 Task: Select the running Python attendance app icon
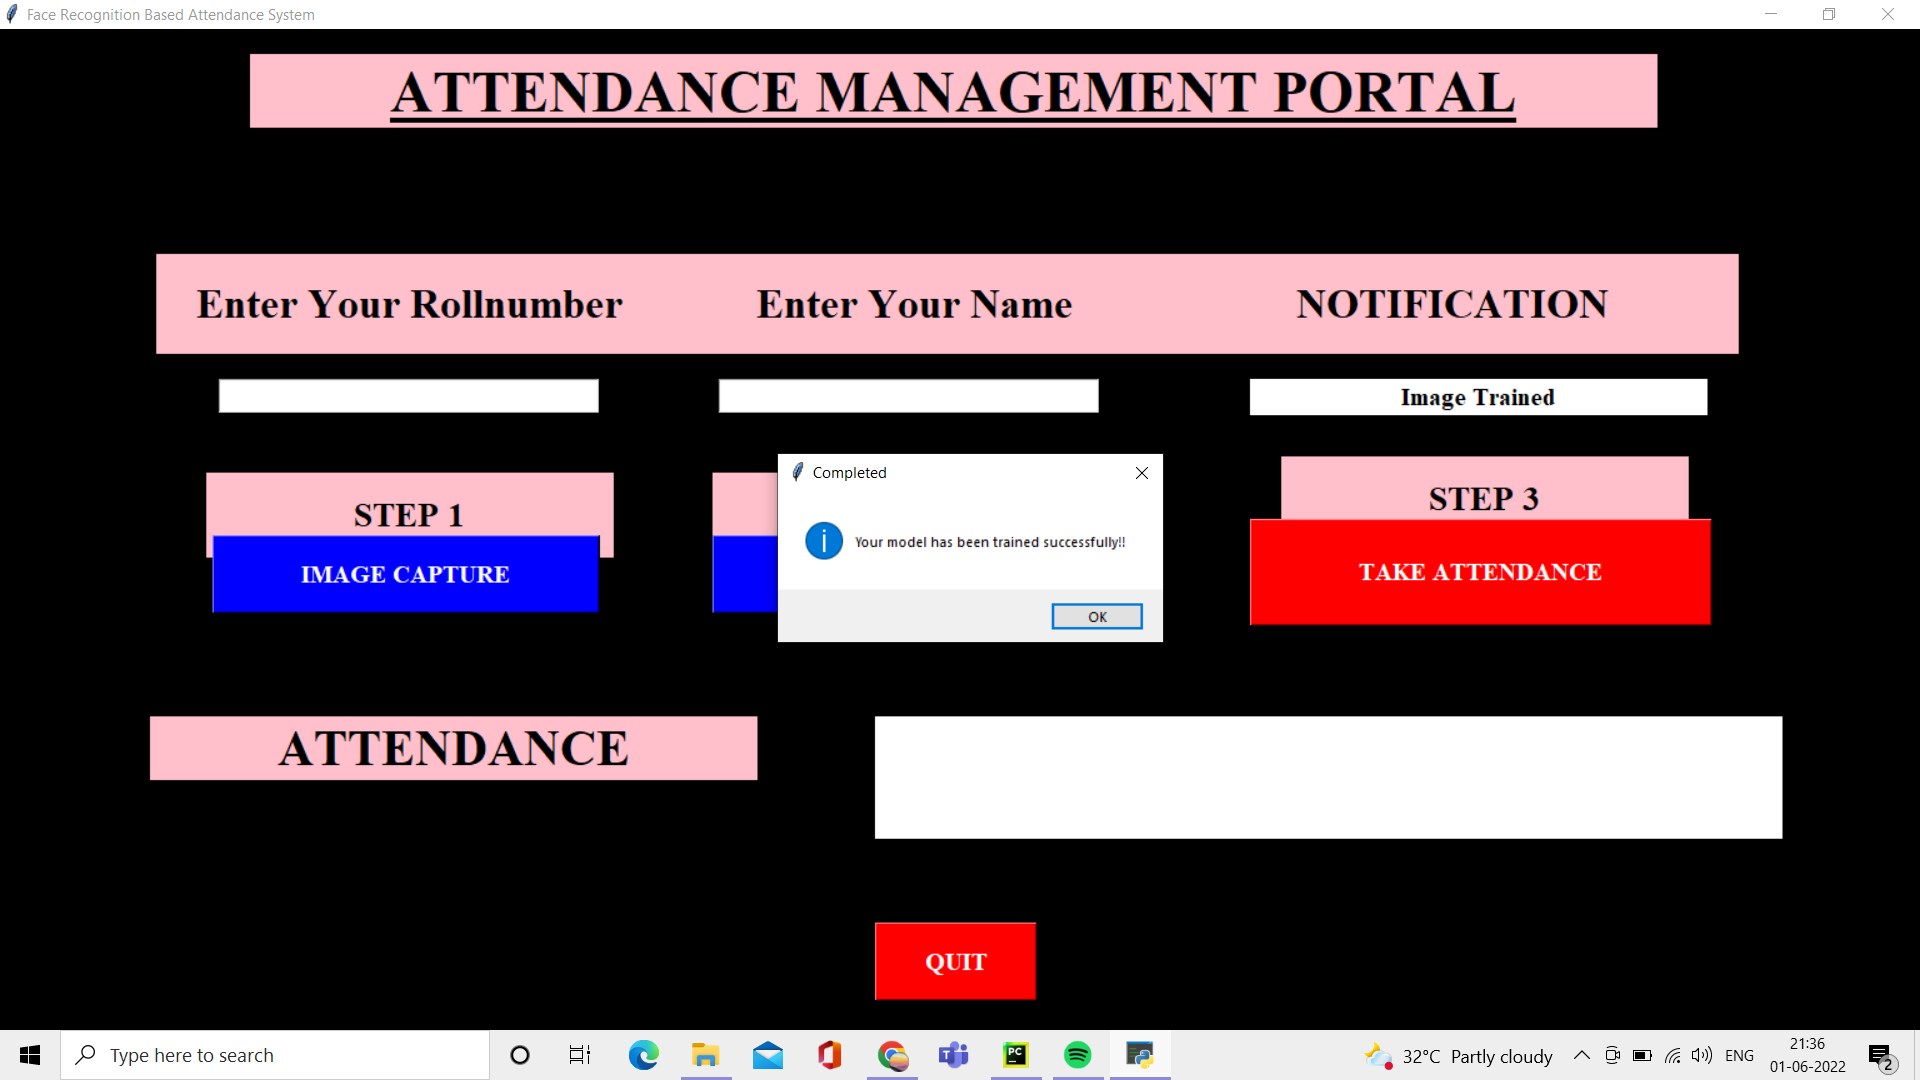click(1139, 1055)
